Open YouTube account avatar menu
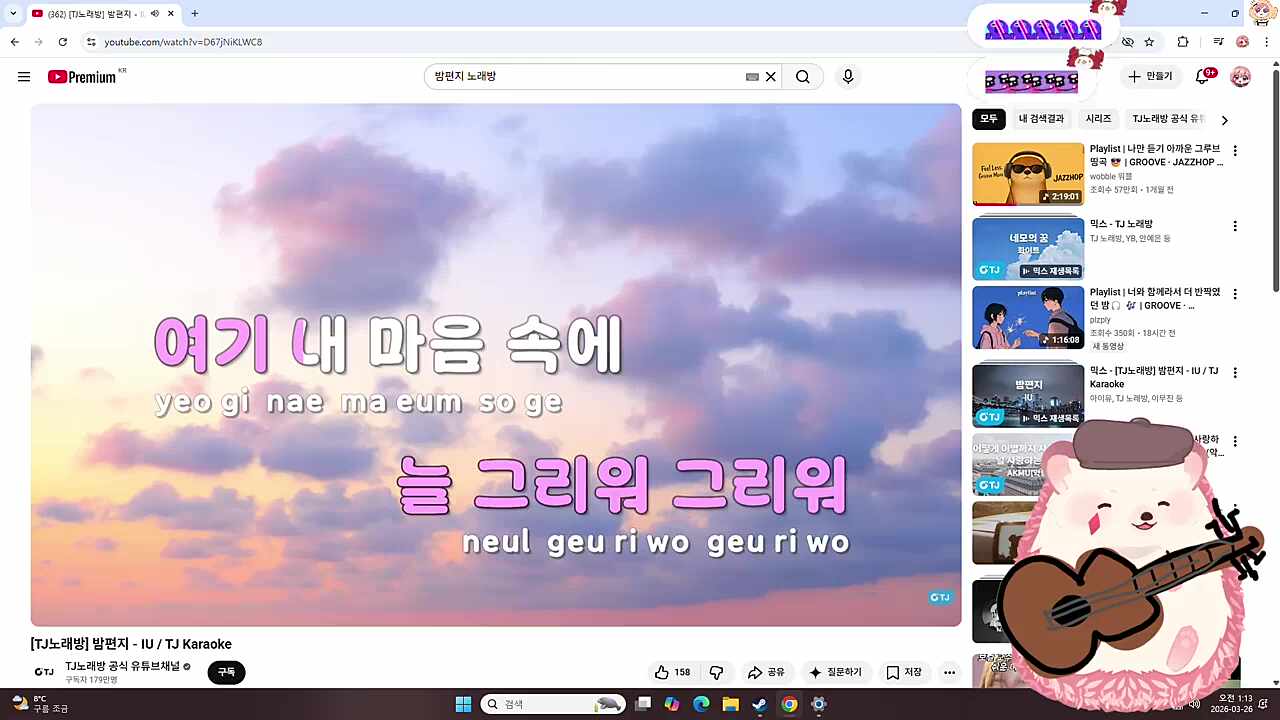This screenshot has width=1280, height=720. [x=1240, y=77]
